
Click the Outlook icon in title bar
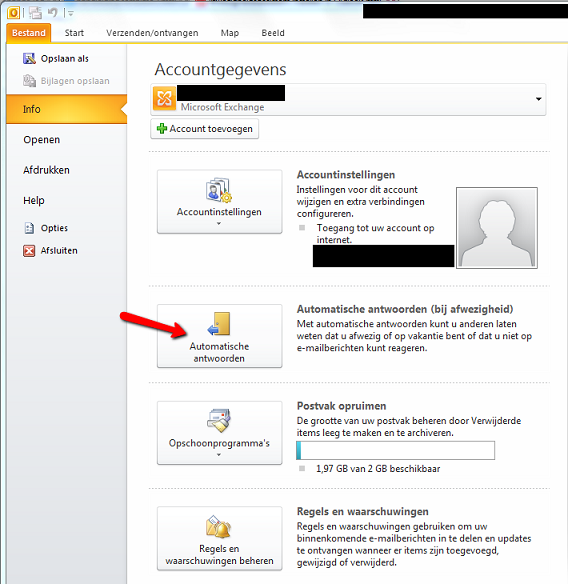[13, 13]
